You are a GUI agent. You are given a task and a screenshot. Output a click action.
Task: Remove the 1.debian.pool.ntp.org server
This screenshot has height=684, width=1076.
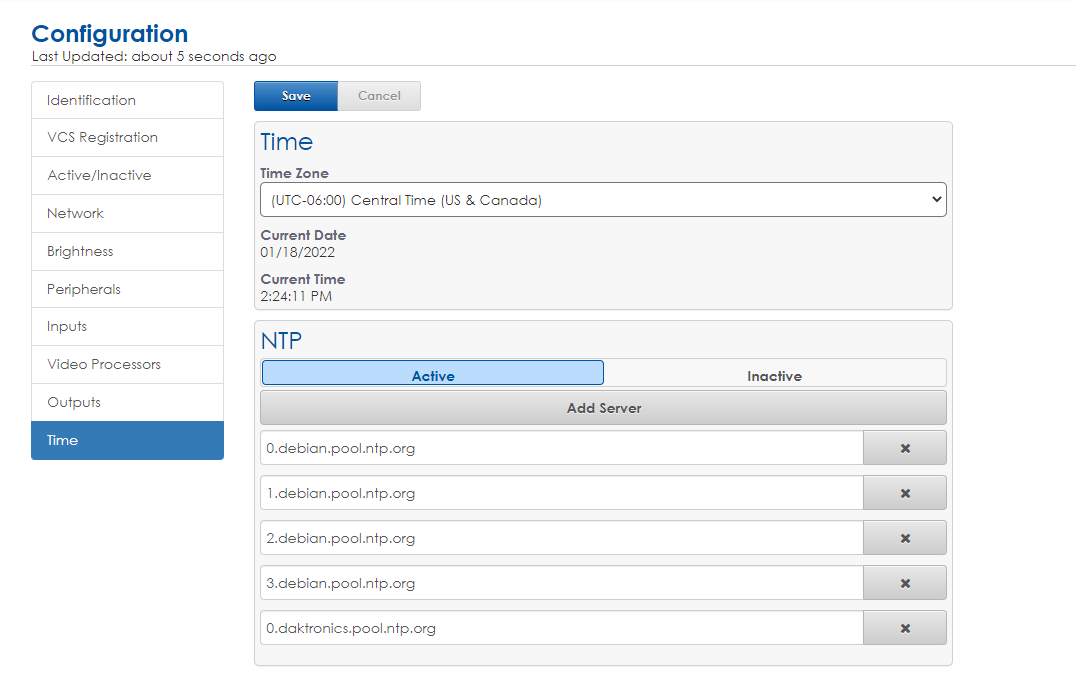click(x=904, y=492)
